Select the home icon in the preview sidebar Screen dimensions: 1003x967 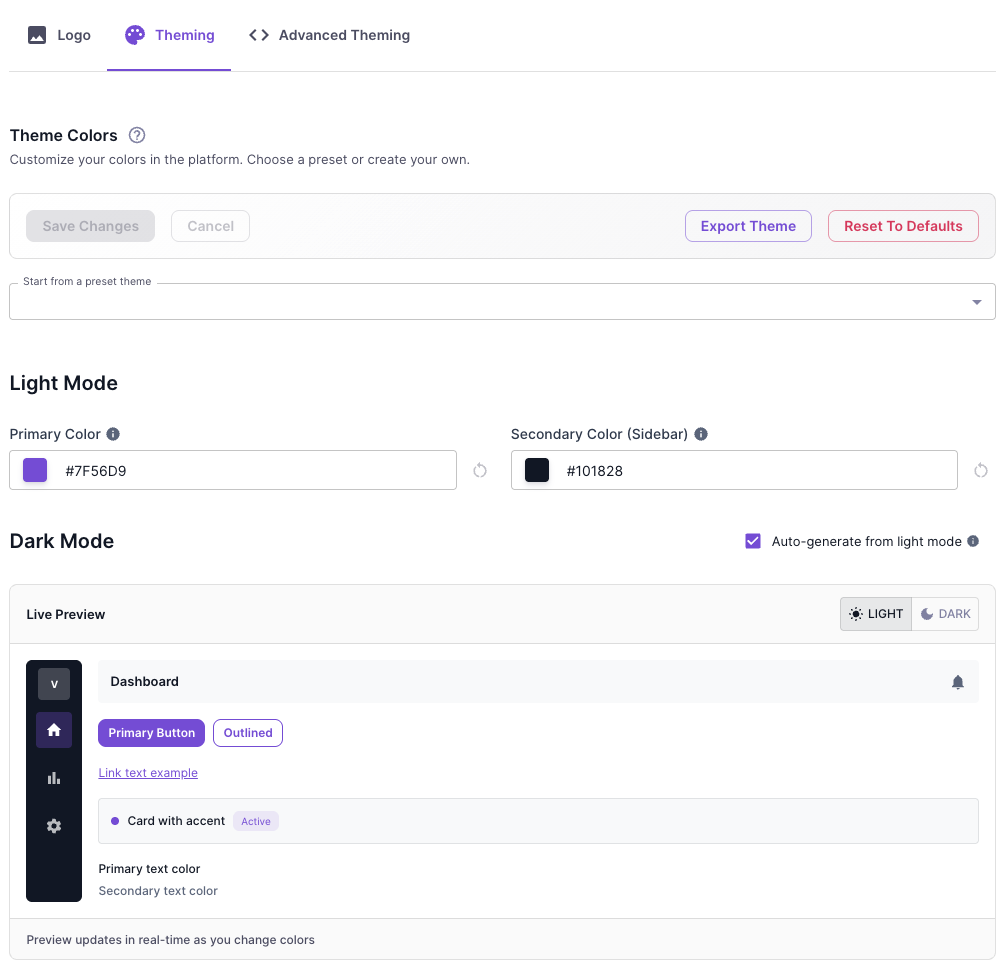(x=54, y=729)
